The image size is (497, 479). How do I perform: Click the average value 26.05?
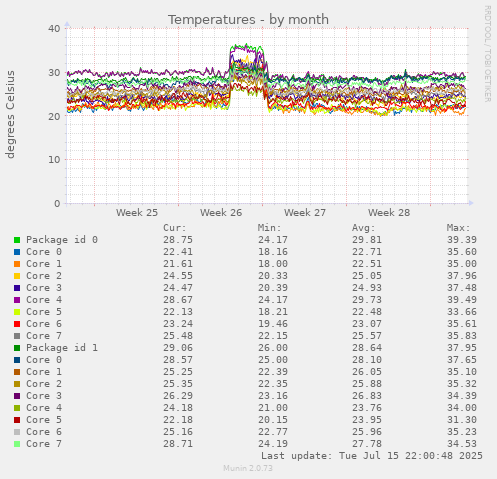[367, 372]
